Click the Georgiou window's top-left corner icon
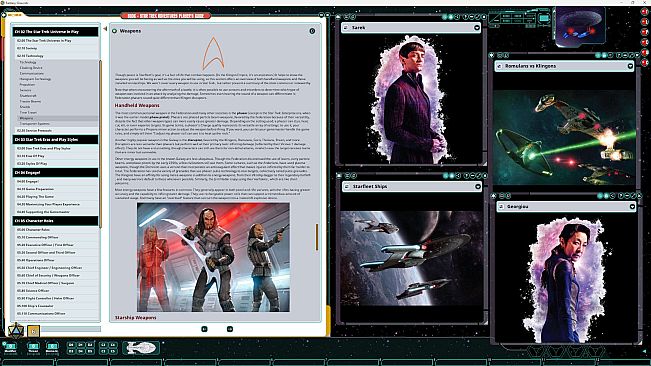Screen dimensions: 651x366 493,195
